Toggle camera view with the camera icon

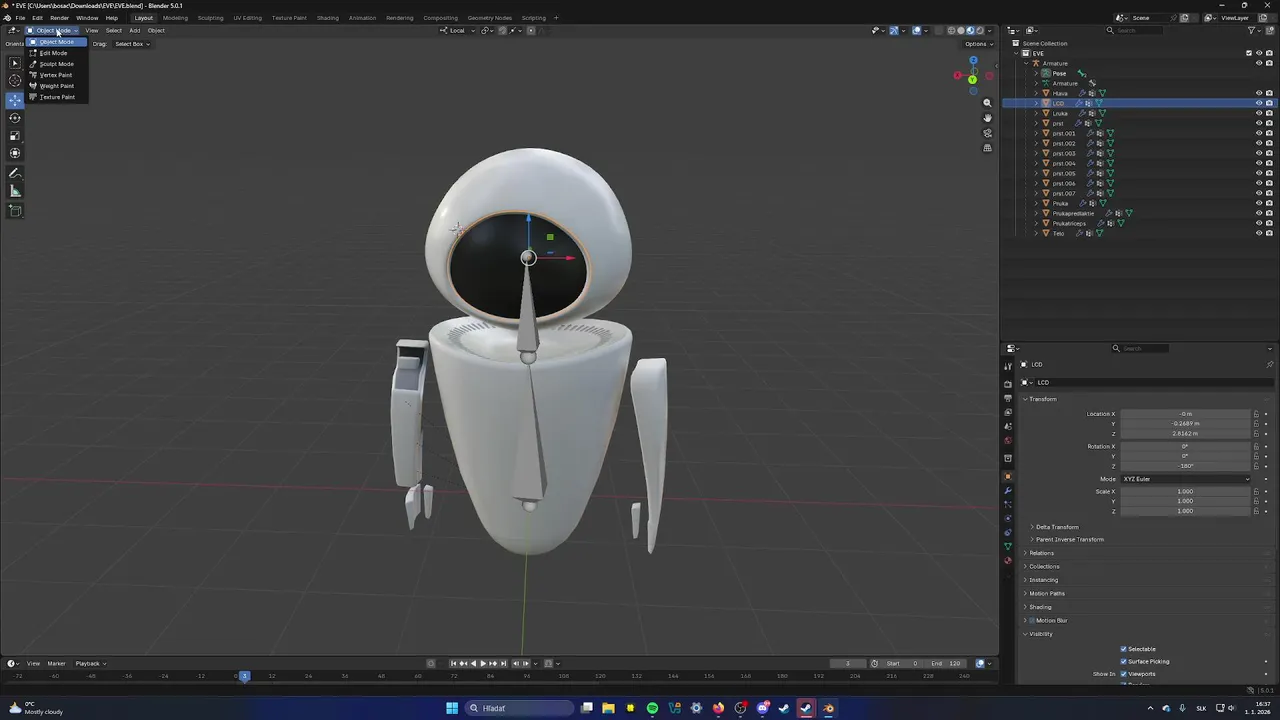click(x=987, y=133)
